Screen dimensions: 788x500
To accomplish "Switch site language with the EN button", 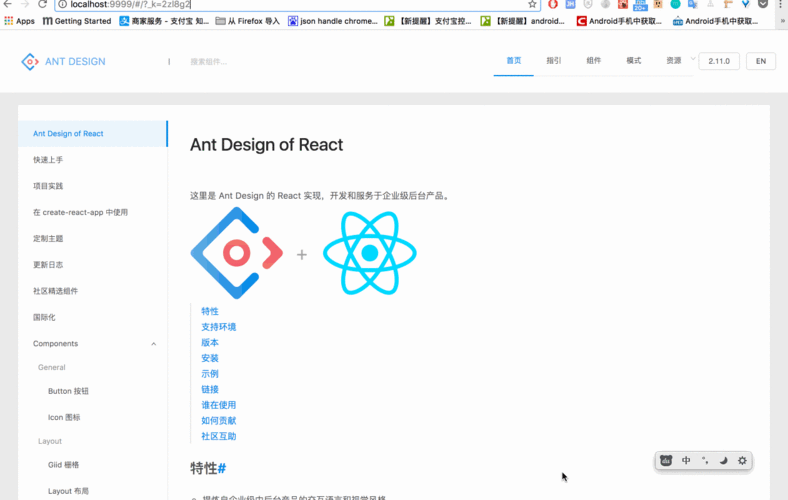I will point(761,61).
